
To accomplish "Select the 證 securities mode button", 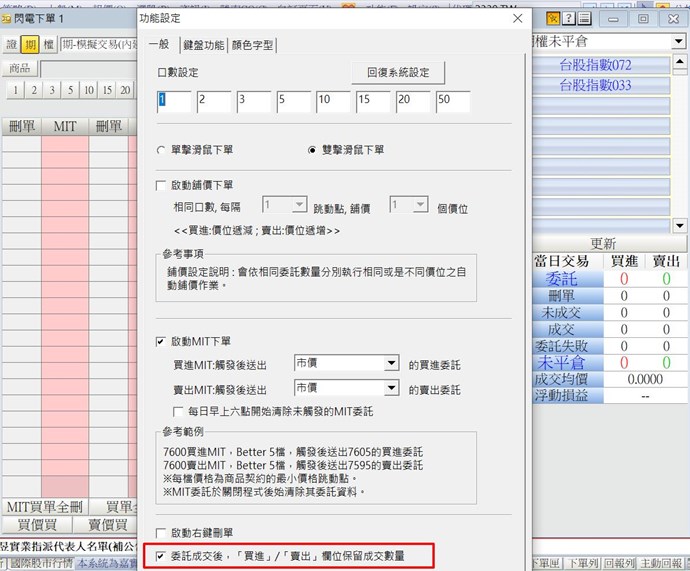I will 12,45.
